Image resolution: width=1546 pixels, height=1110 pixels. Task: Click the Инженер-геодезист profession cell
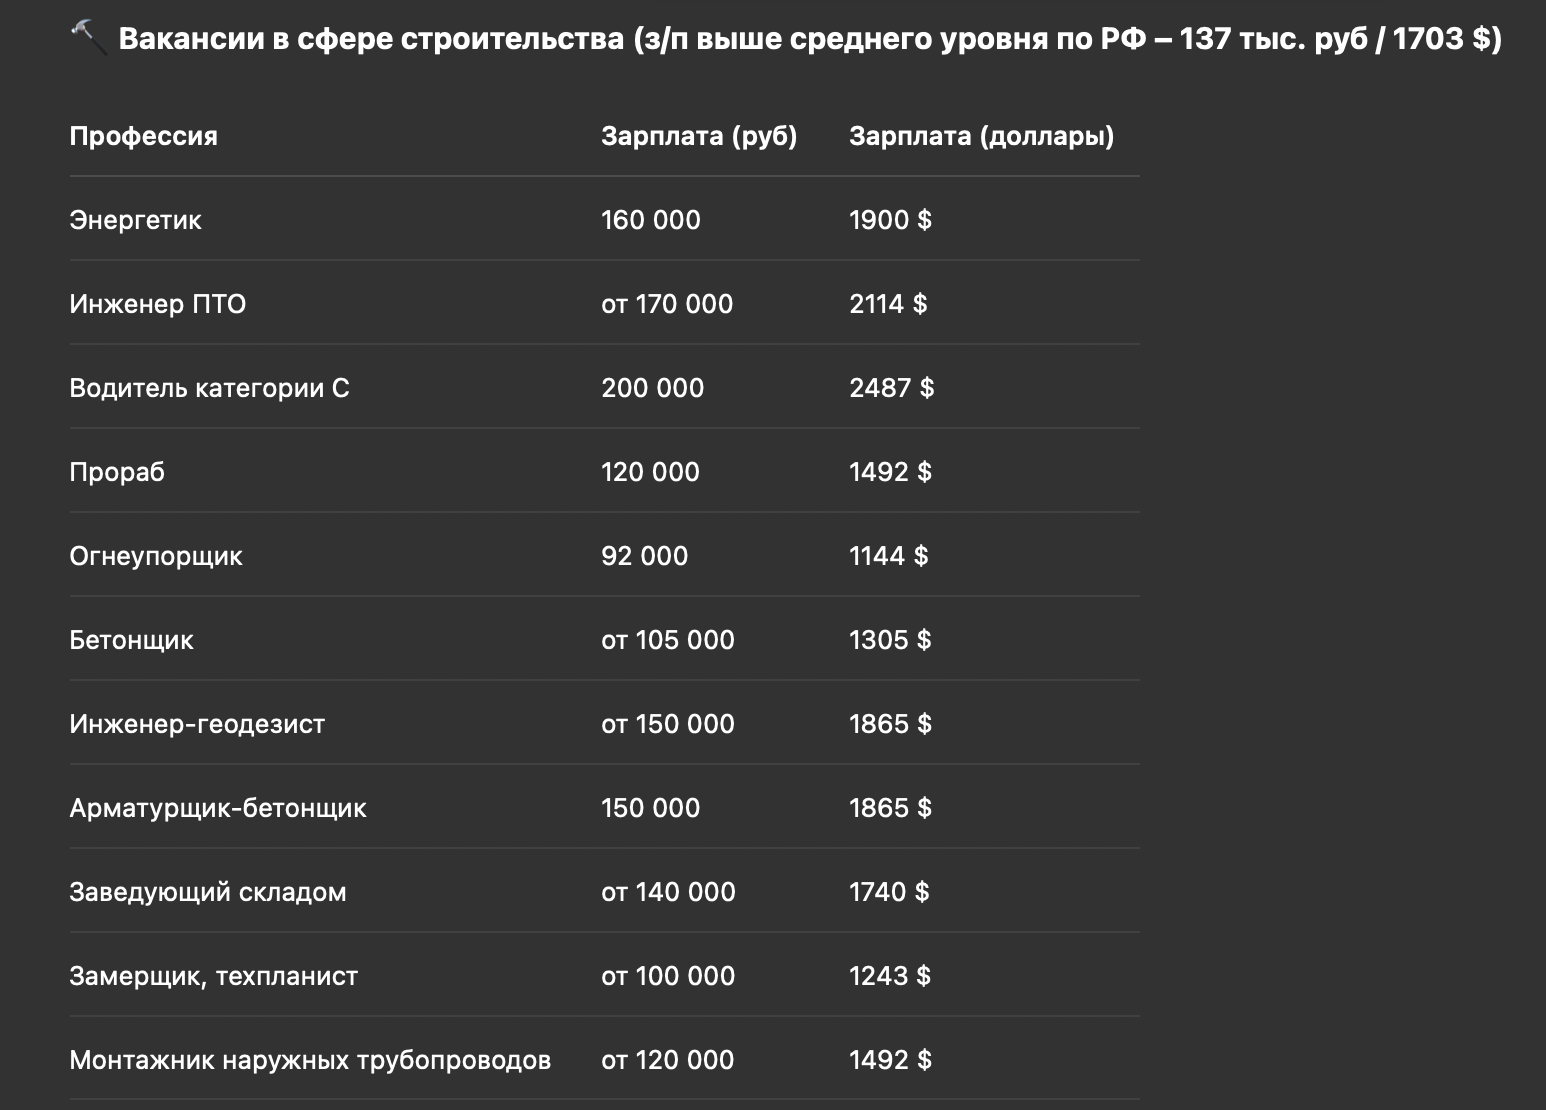click(x=197, y=724)
